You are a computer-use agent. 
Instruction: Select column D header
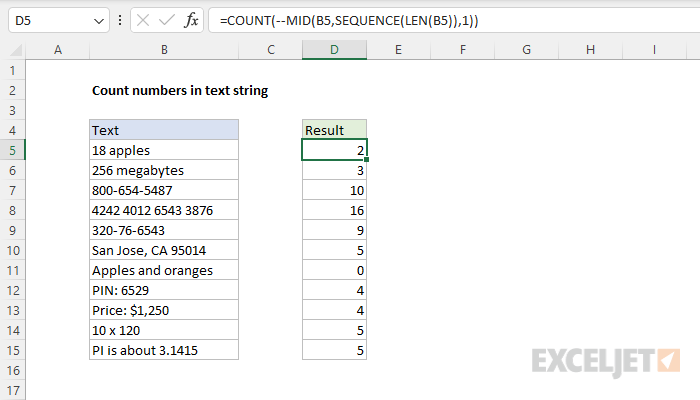coord(334,50)
